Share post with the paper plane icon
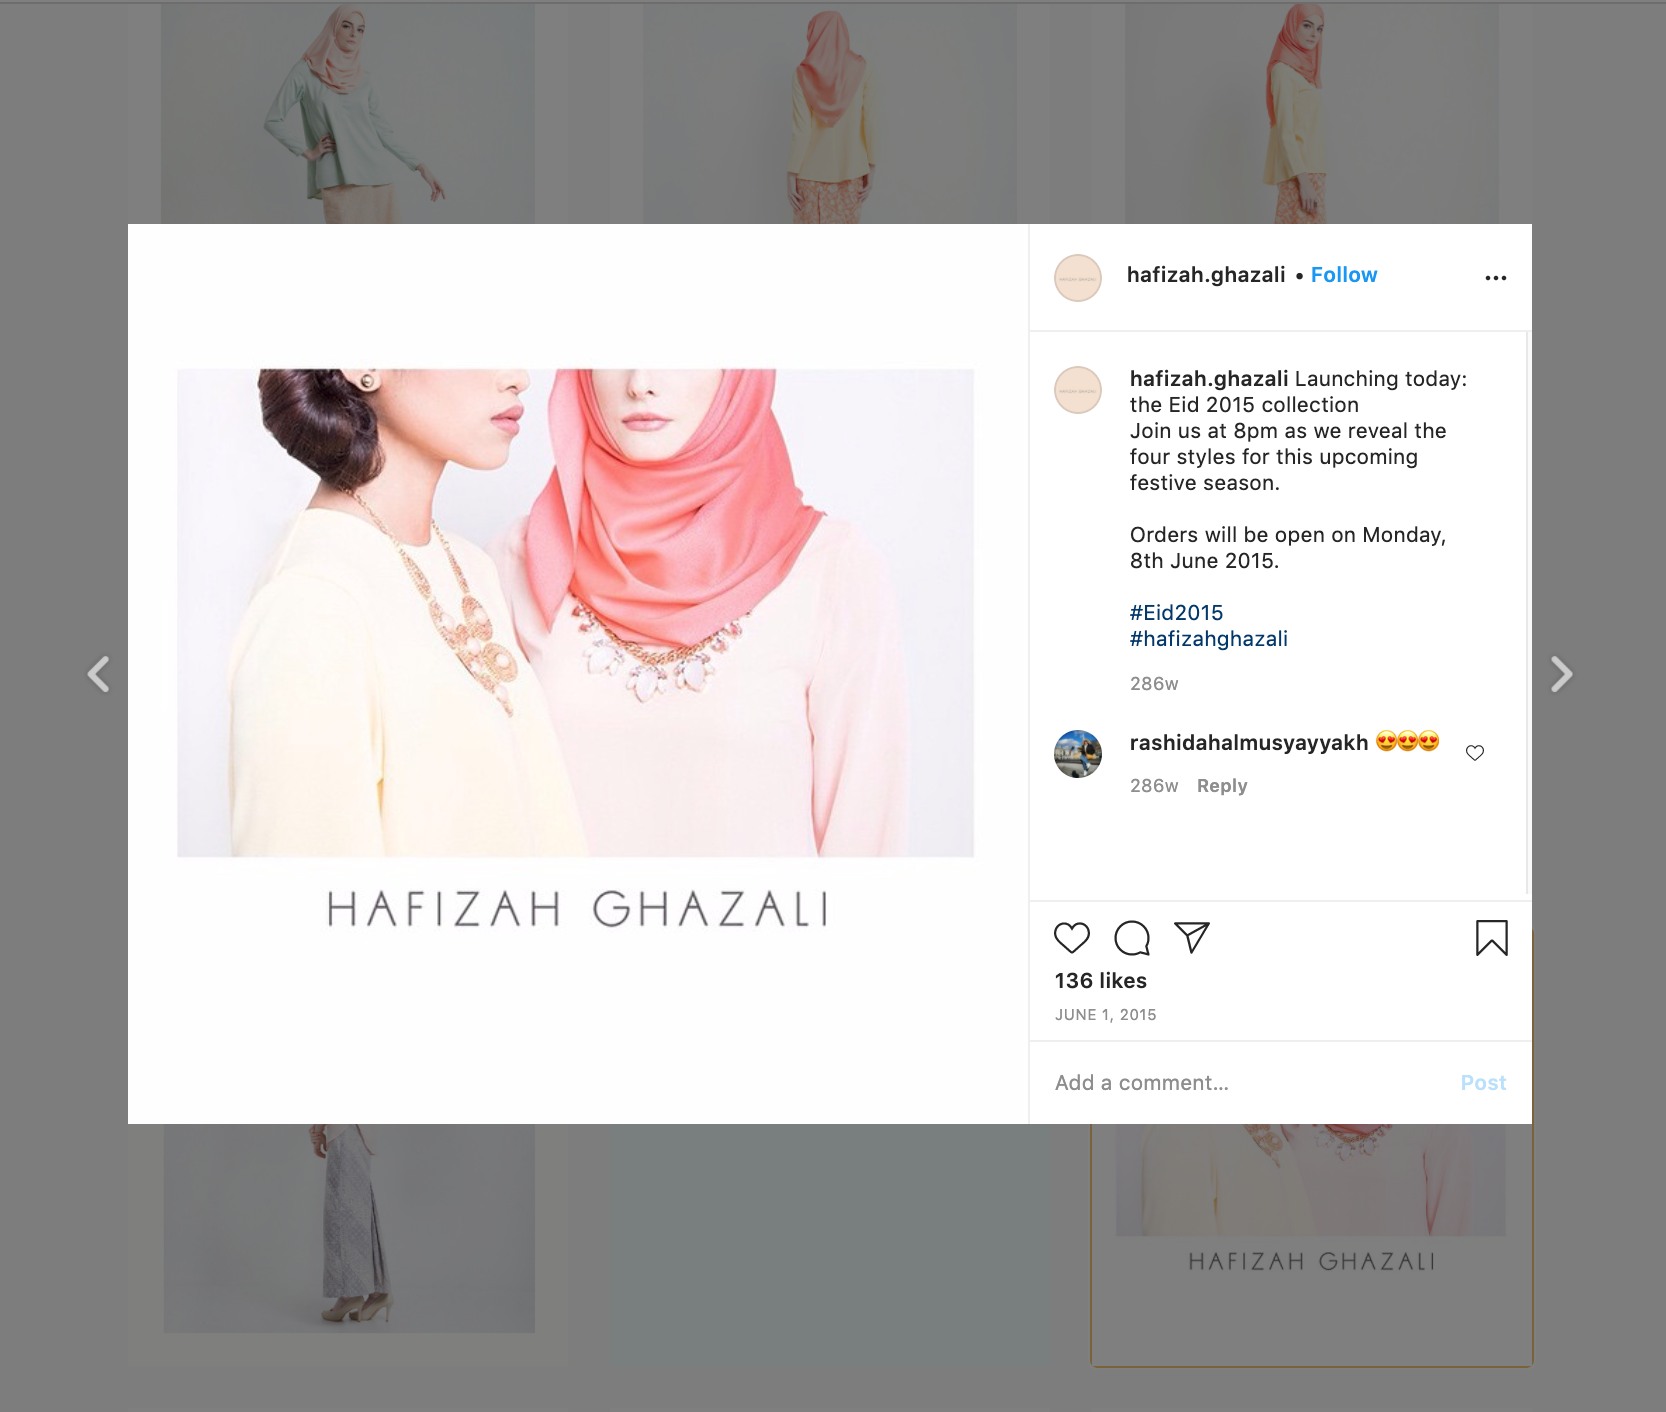This screenshot has height=1412, width=1666. tap(1192, 937)
